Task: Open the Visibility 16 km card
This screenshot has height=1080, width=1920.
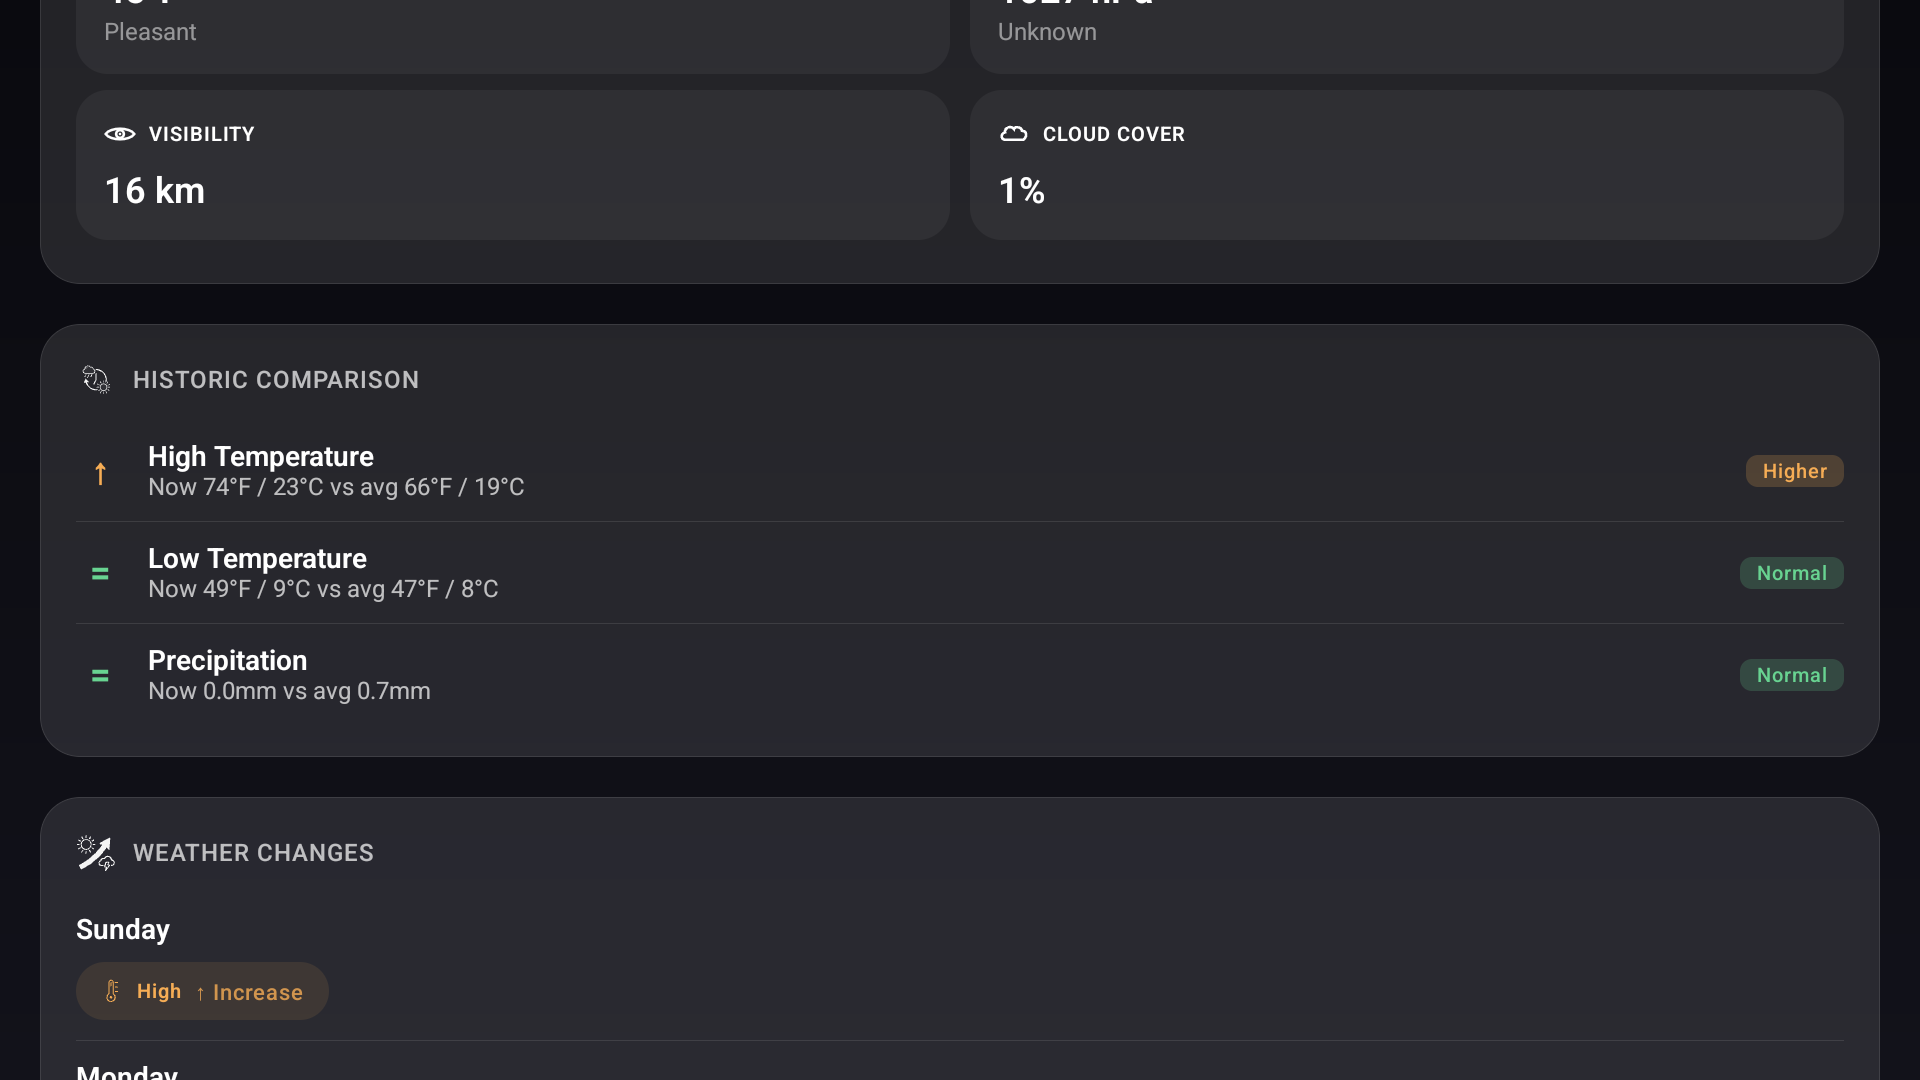Action: 512,165
